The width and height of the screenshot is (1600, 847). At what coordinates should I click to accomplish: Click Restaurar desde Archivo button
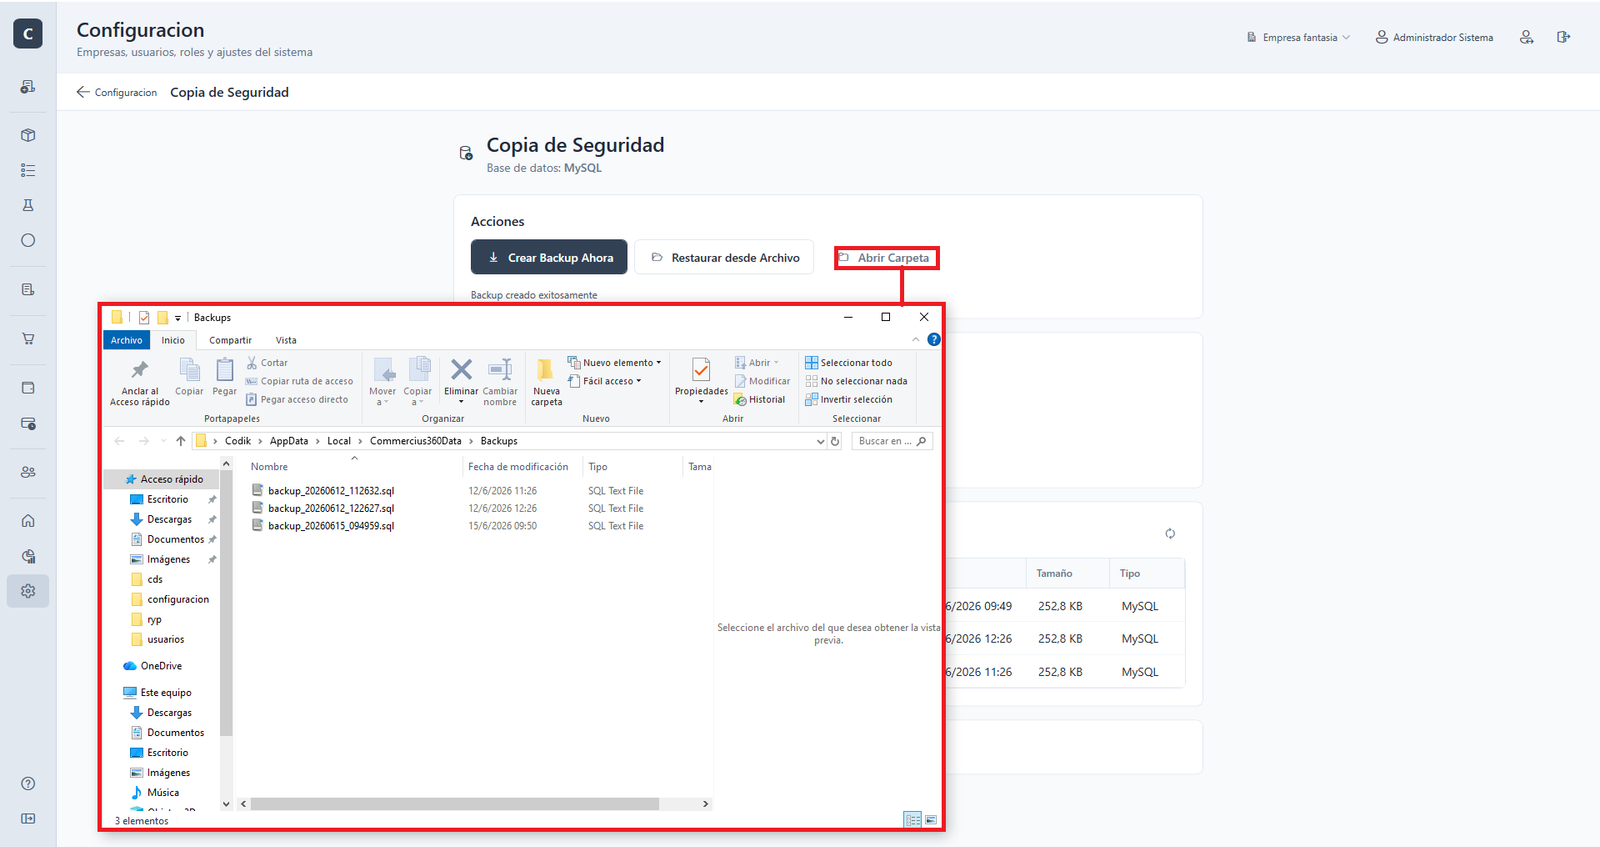724,257
